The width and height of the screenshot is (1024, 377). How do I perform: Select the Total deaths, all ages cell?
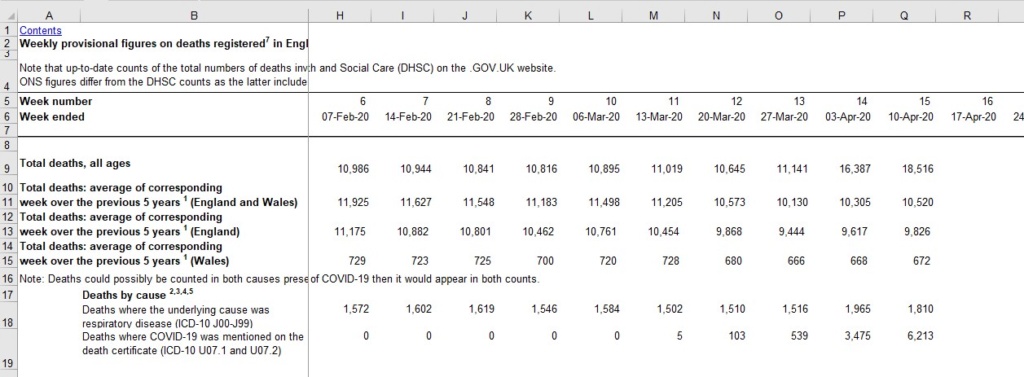click(x=70, y=163)
